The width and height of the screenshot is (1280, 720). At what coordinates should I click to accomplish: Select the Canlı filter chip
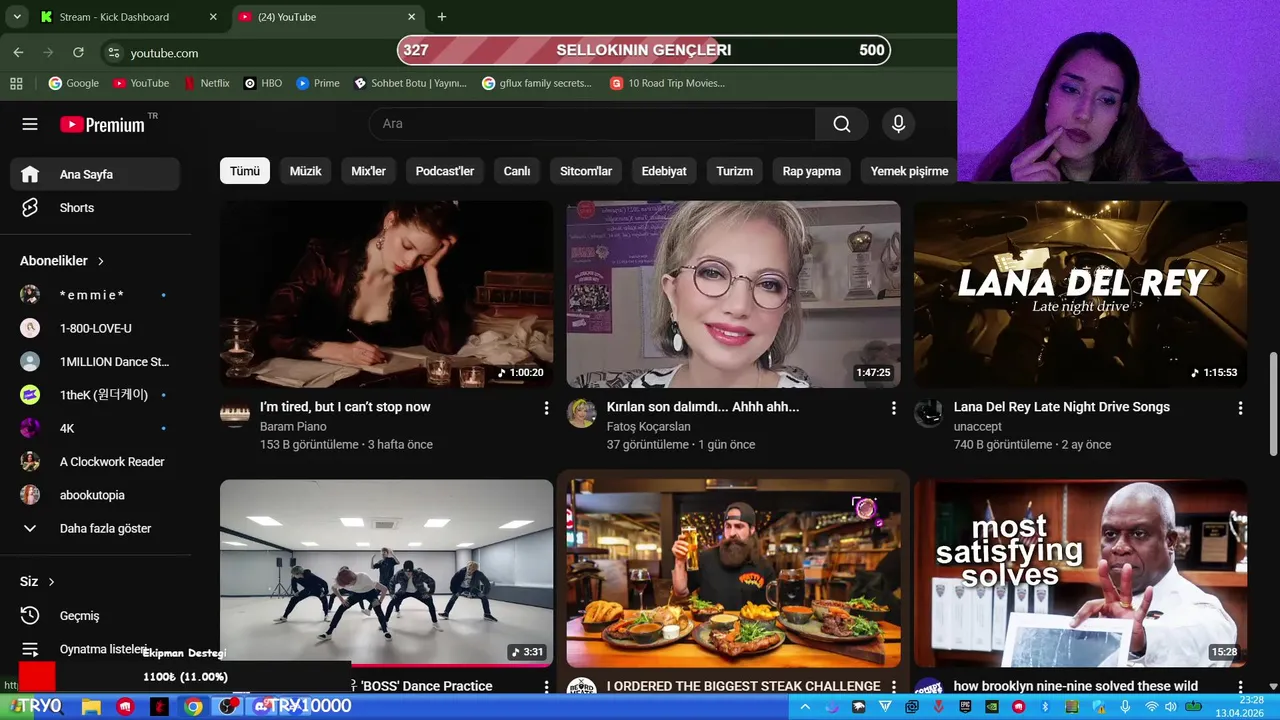pyautogui.click(x=517, y=171)
